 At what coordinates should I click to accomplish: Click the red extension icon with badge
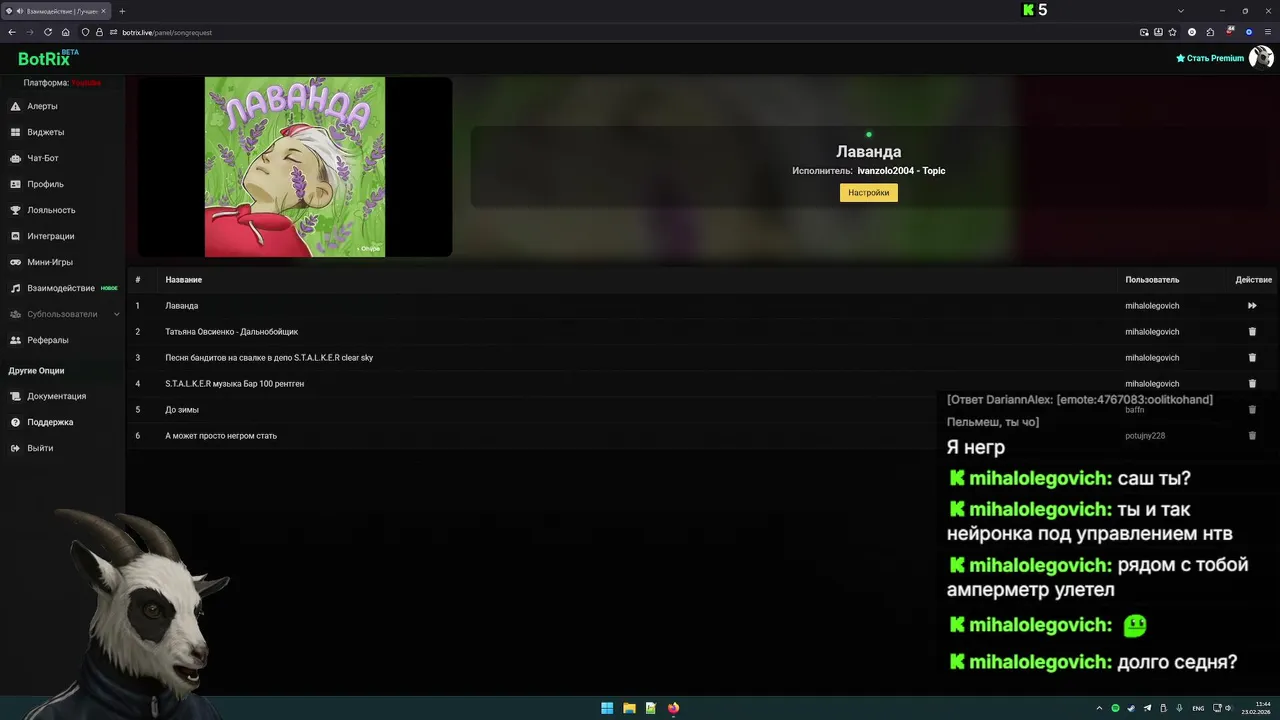[1229, 32]
